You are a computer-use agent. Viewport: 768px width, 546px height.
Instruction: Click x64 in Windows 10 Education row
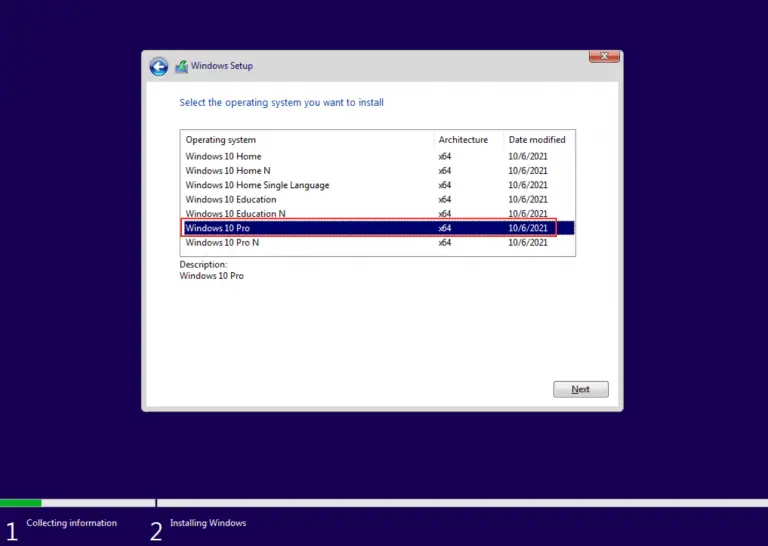(x=445, y=199)
